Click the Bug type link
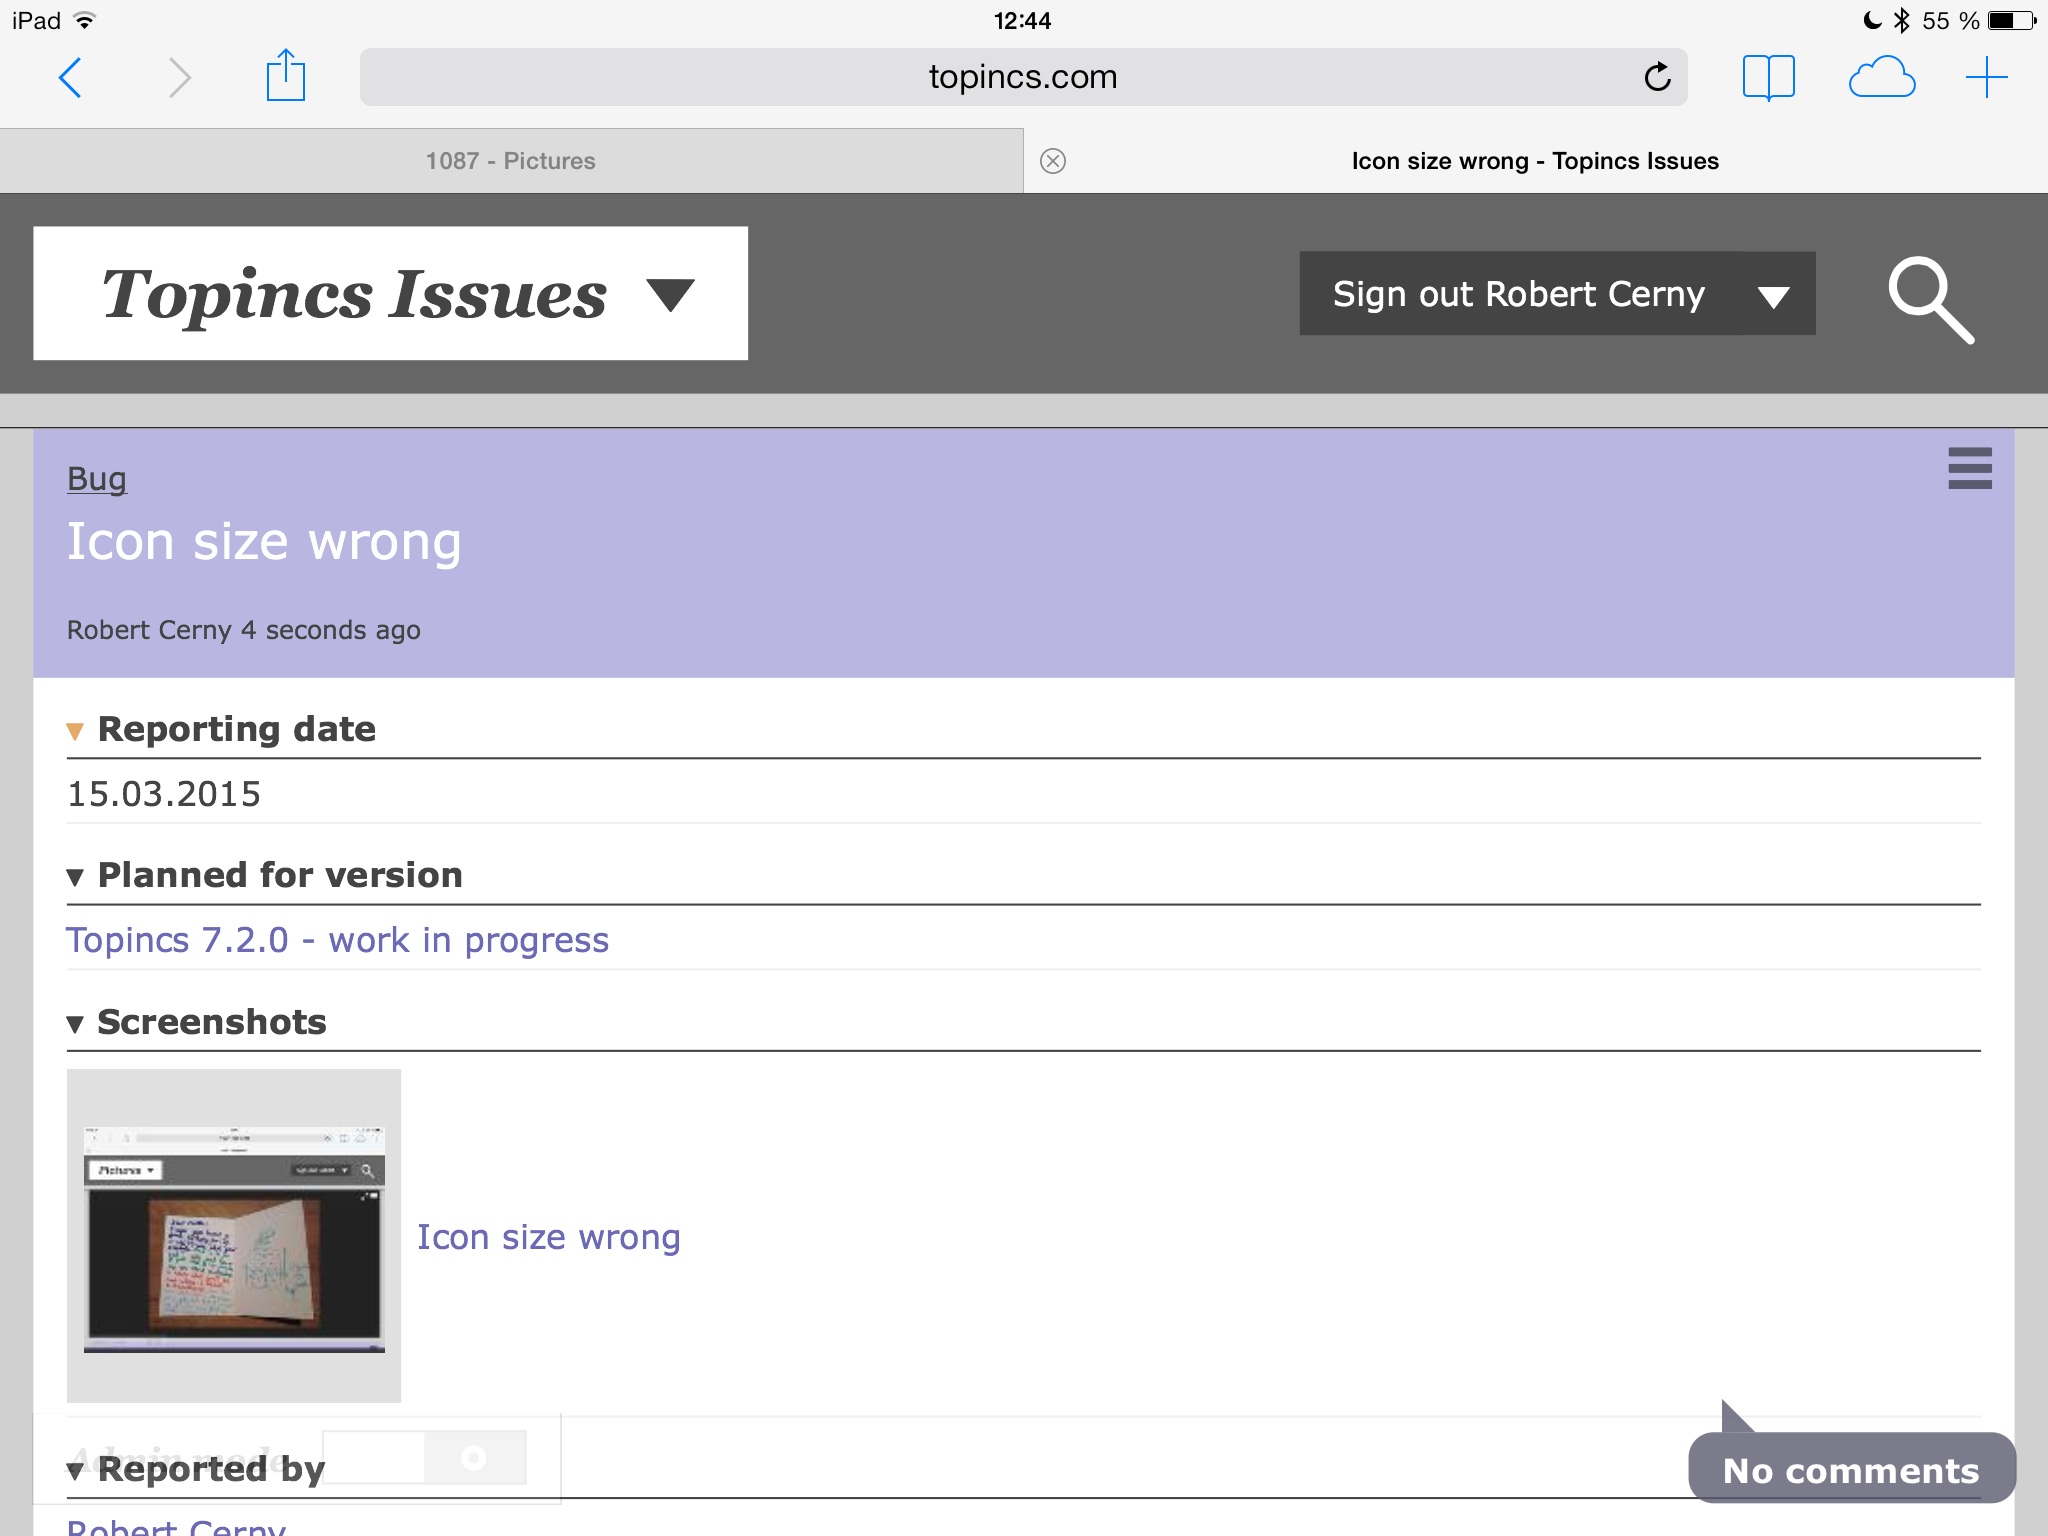 pyautogui.click(x=96, y=479)
